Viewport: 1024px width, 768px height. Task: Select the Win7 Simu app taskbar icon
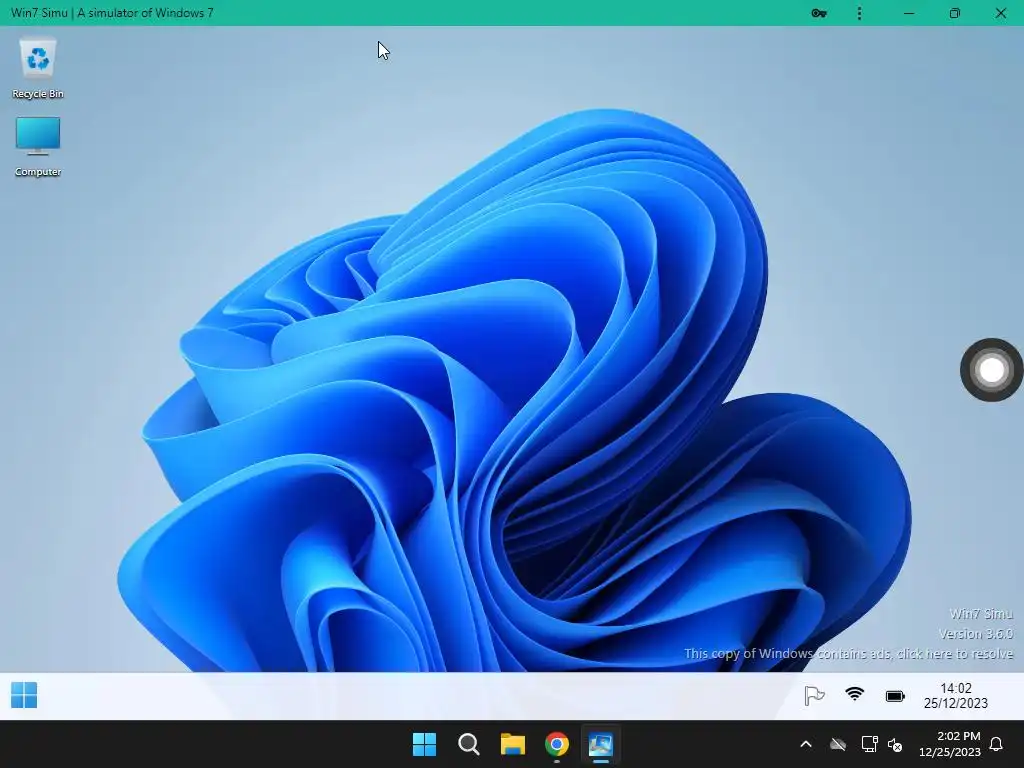coord(600,744)
